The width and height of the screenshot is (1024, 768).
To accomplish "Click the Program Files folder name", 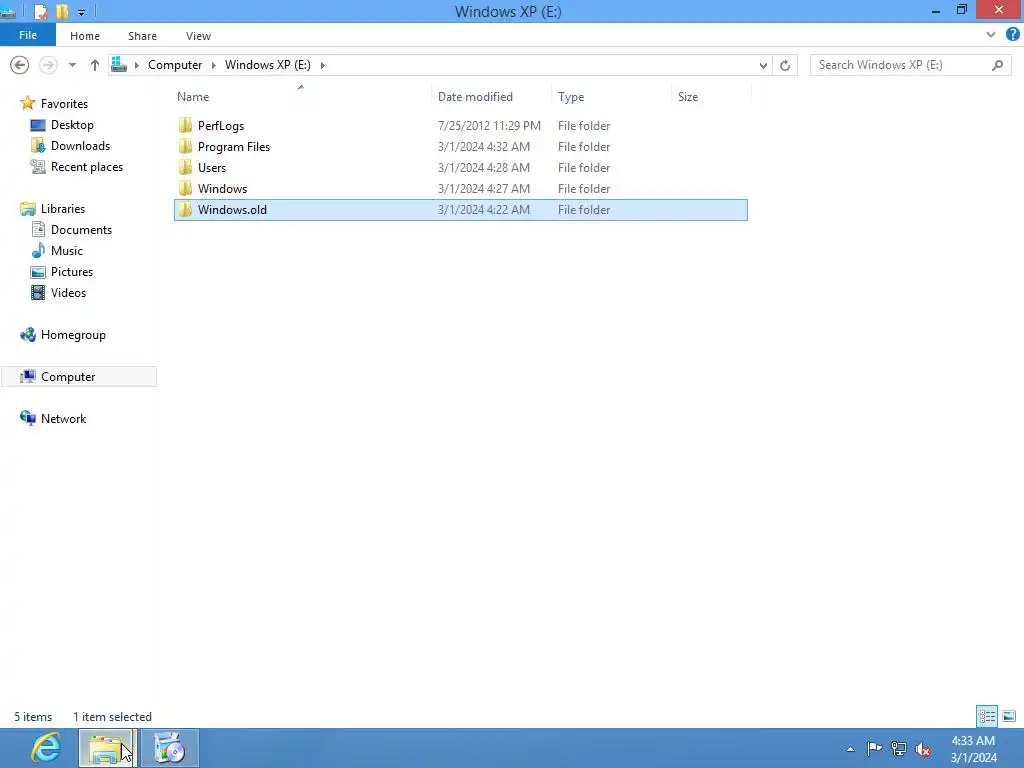I will click(234, 147).
